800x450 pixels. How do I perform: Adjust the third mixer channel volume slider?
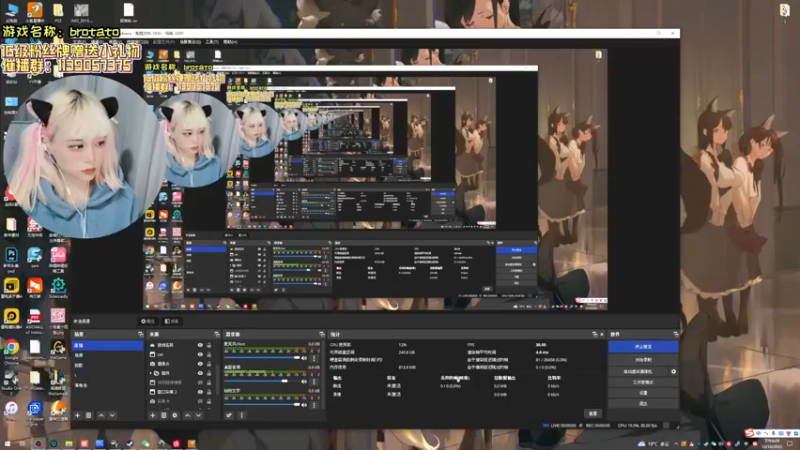[262, 404]
